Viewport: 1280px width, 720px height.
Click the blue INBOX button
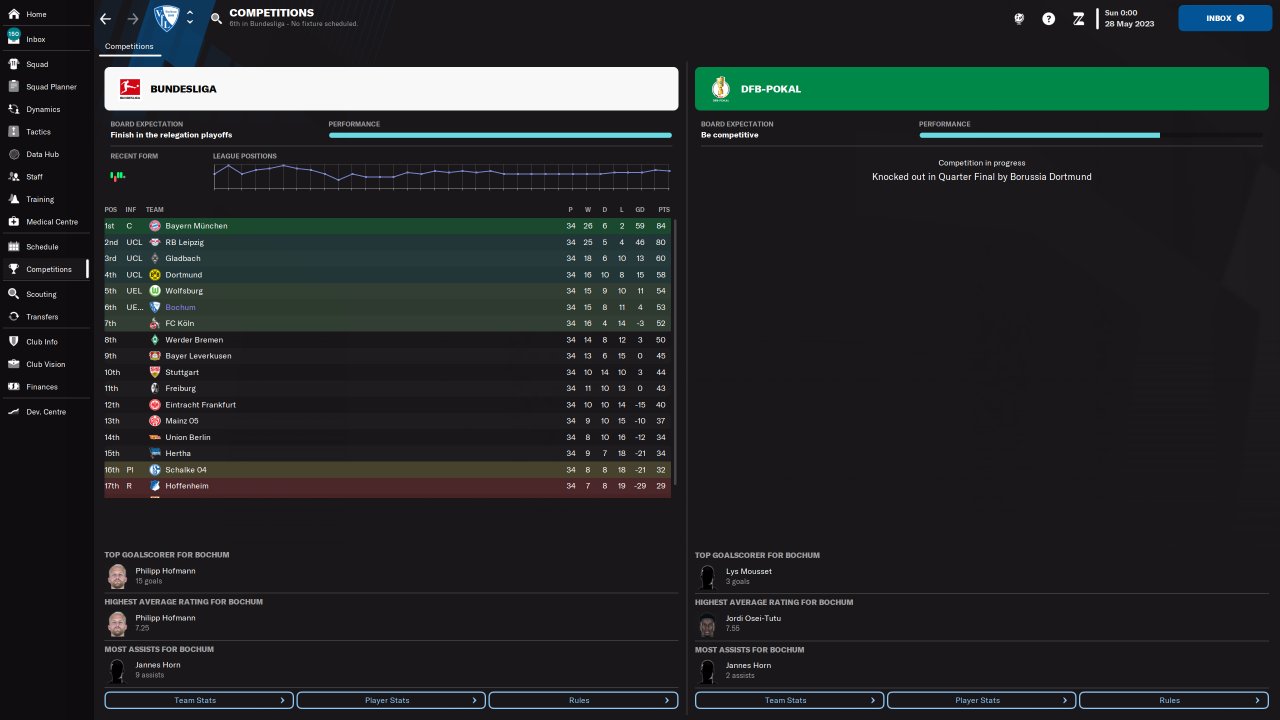[x=1226, y=18]
